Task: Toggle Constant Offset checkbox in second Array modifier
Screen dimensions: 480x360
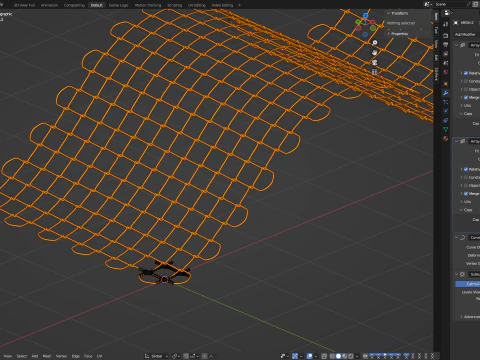Action: (466, 177)
